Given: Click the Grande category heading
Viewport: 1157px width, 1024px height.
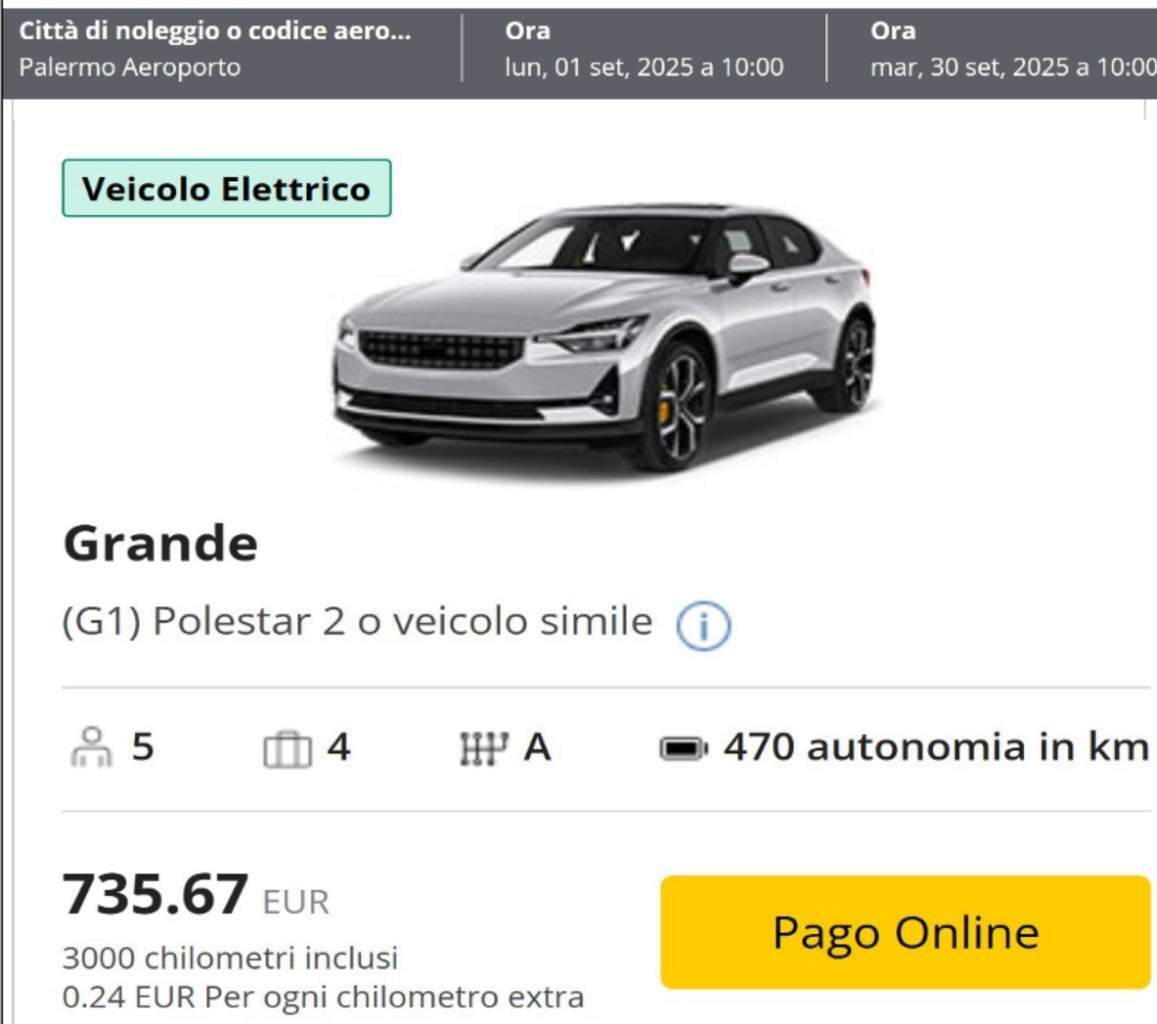Looking at the screenshot, I should [x=161, y=543].
